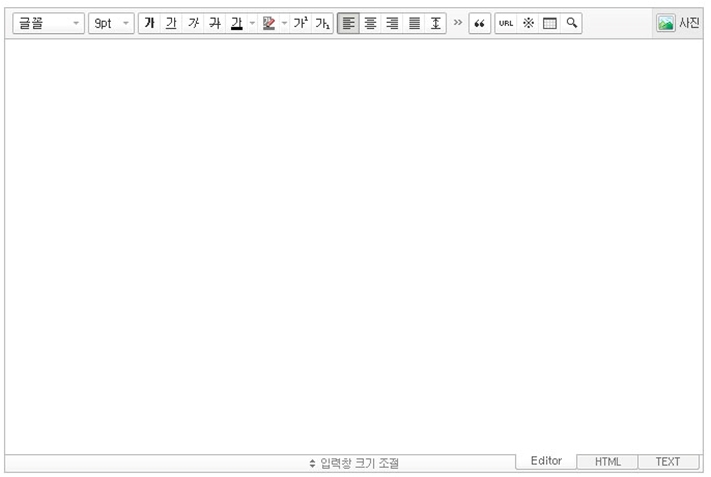Image resolution: width=711 pixels, height=477 pixels.
Task: Toggle bold text formatting
Action: [x=149, y=24]
